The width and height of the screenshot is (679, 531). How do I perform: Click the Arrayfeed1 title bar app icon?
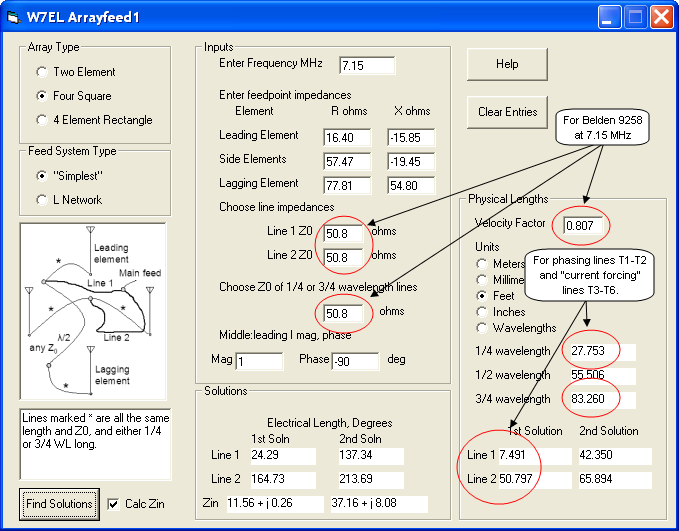point(15,16)
